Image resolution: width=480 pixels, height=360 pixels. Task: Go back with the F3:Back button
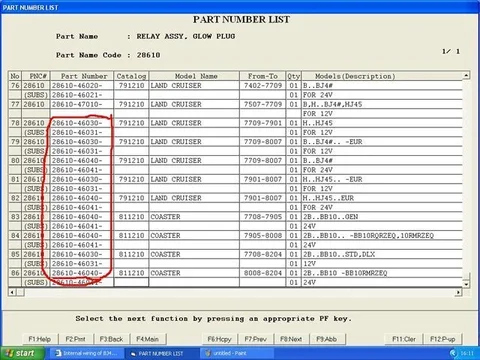point(111,339)
